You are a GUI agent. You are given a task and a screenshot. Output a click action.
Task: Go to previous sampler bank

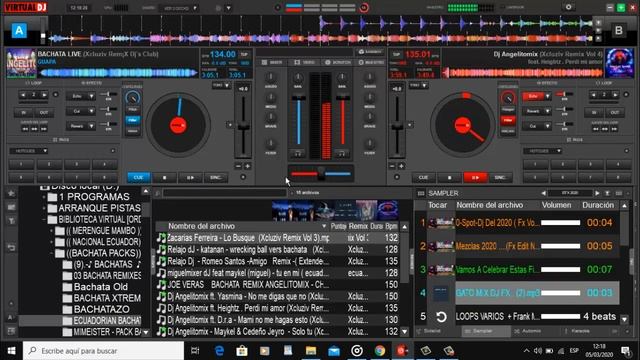543,193
